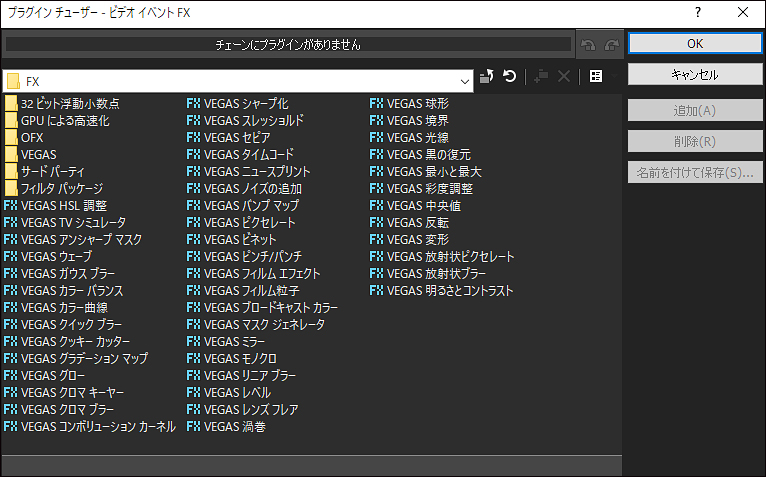Image resolution: width=766 pixels, height=477 pixels.
Task: Select VEGAS セピア plugin
Action: click(x=229, y=138)
